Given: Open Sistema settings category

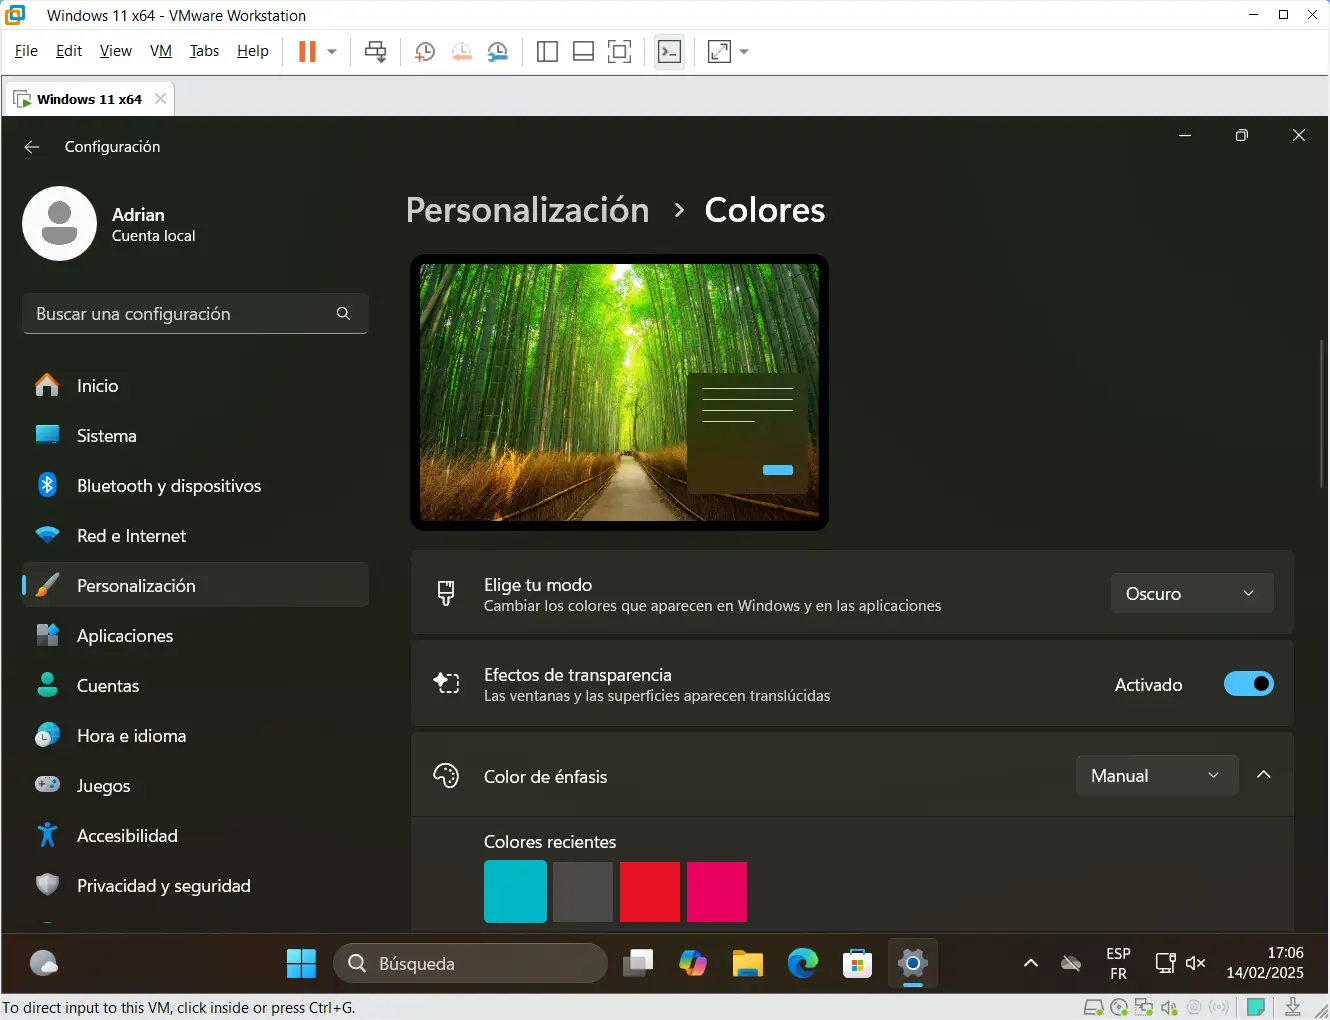Looking at the screenshot, I should [x=195, y=436].
